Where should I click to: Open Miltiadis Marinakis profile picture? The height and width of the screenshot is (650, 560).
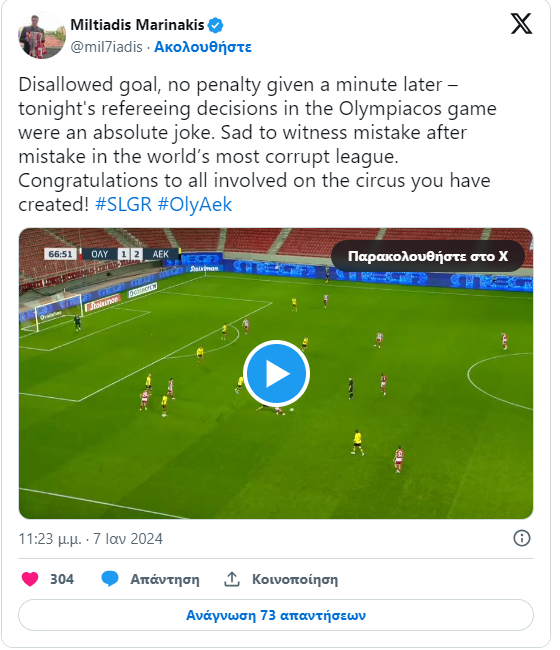pyautogui.click(x=42, y=35)
